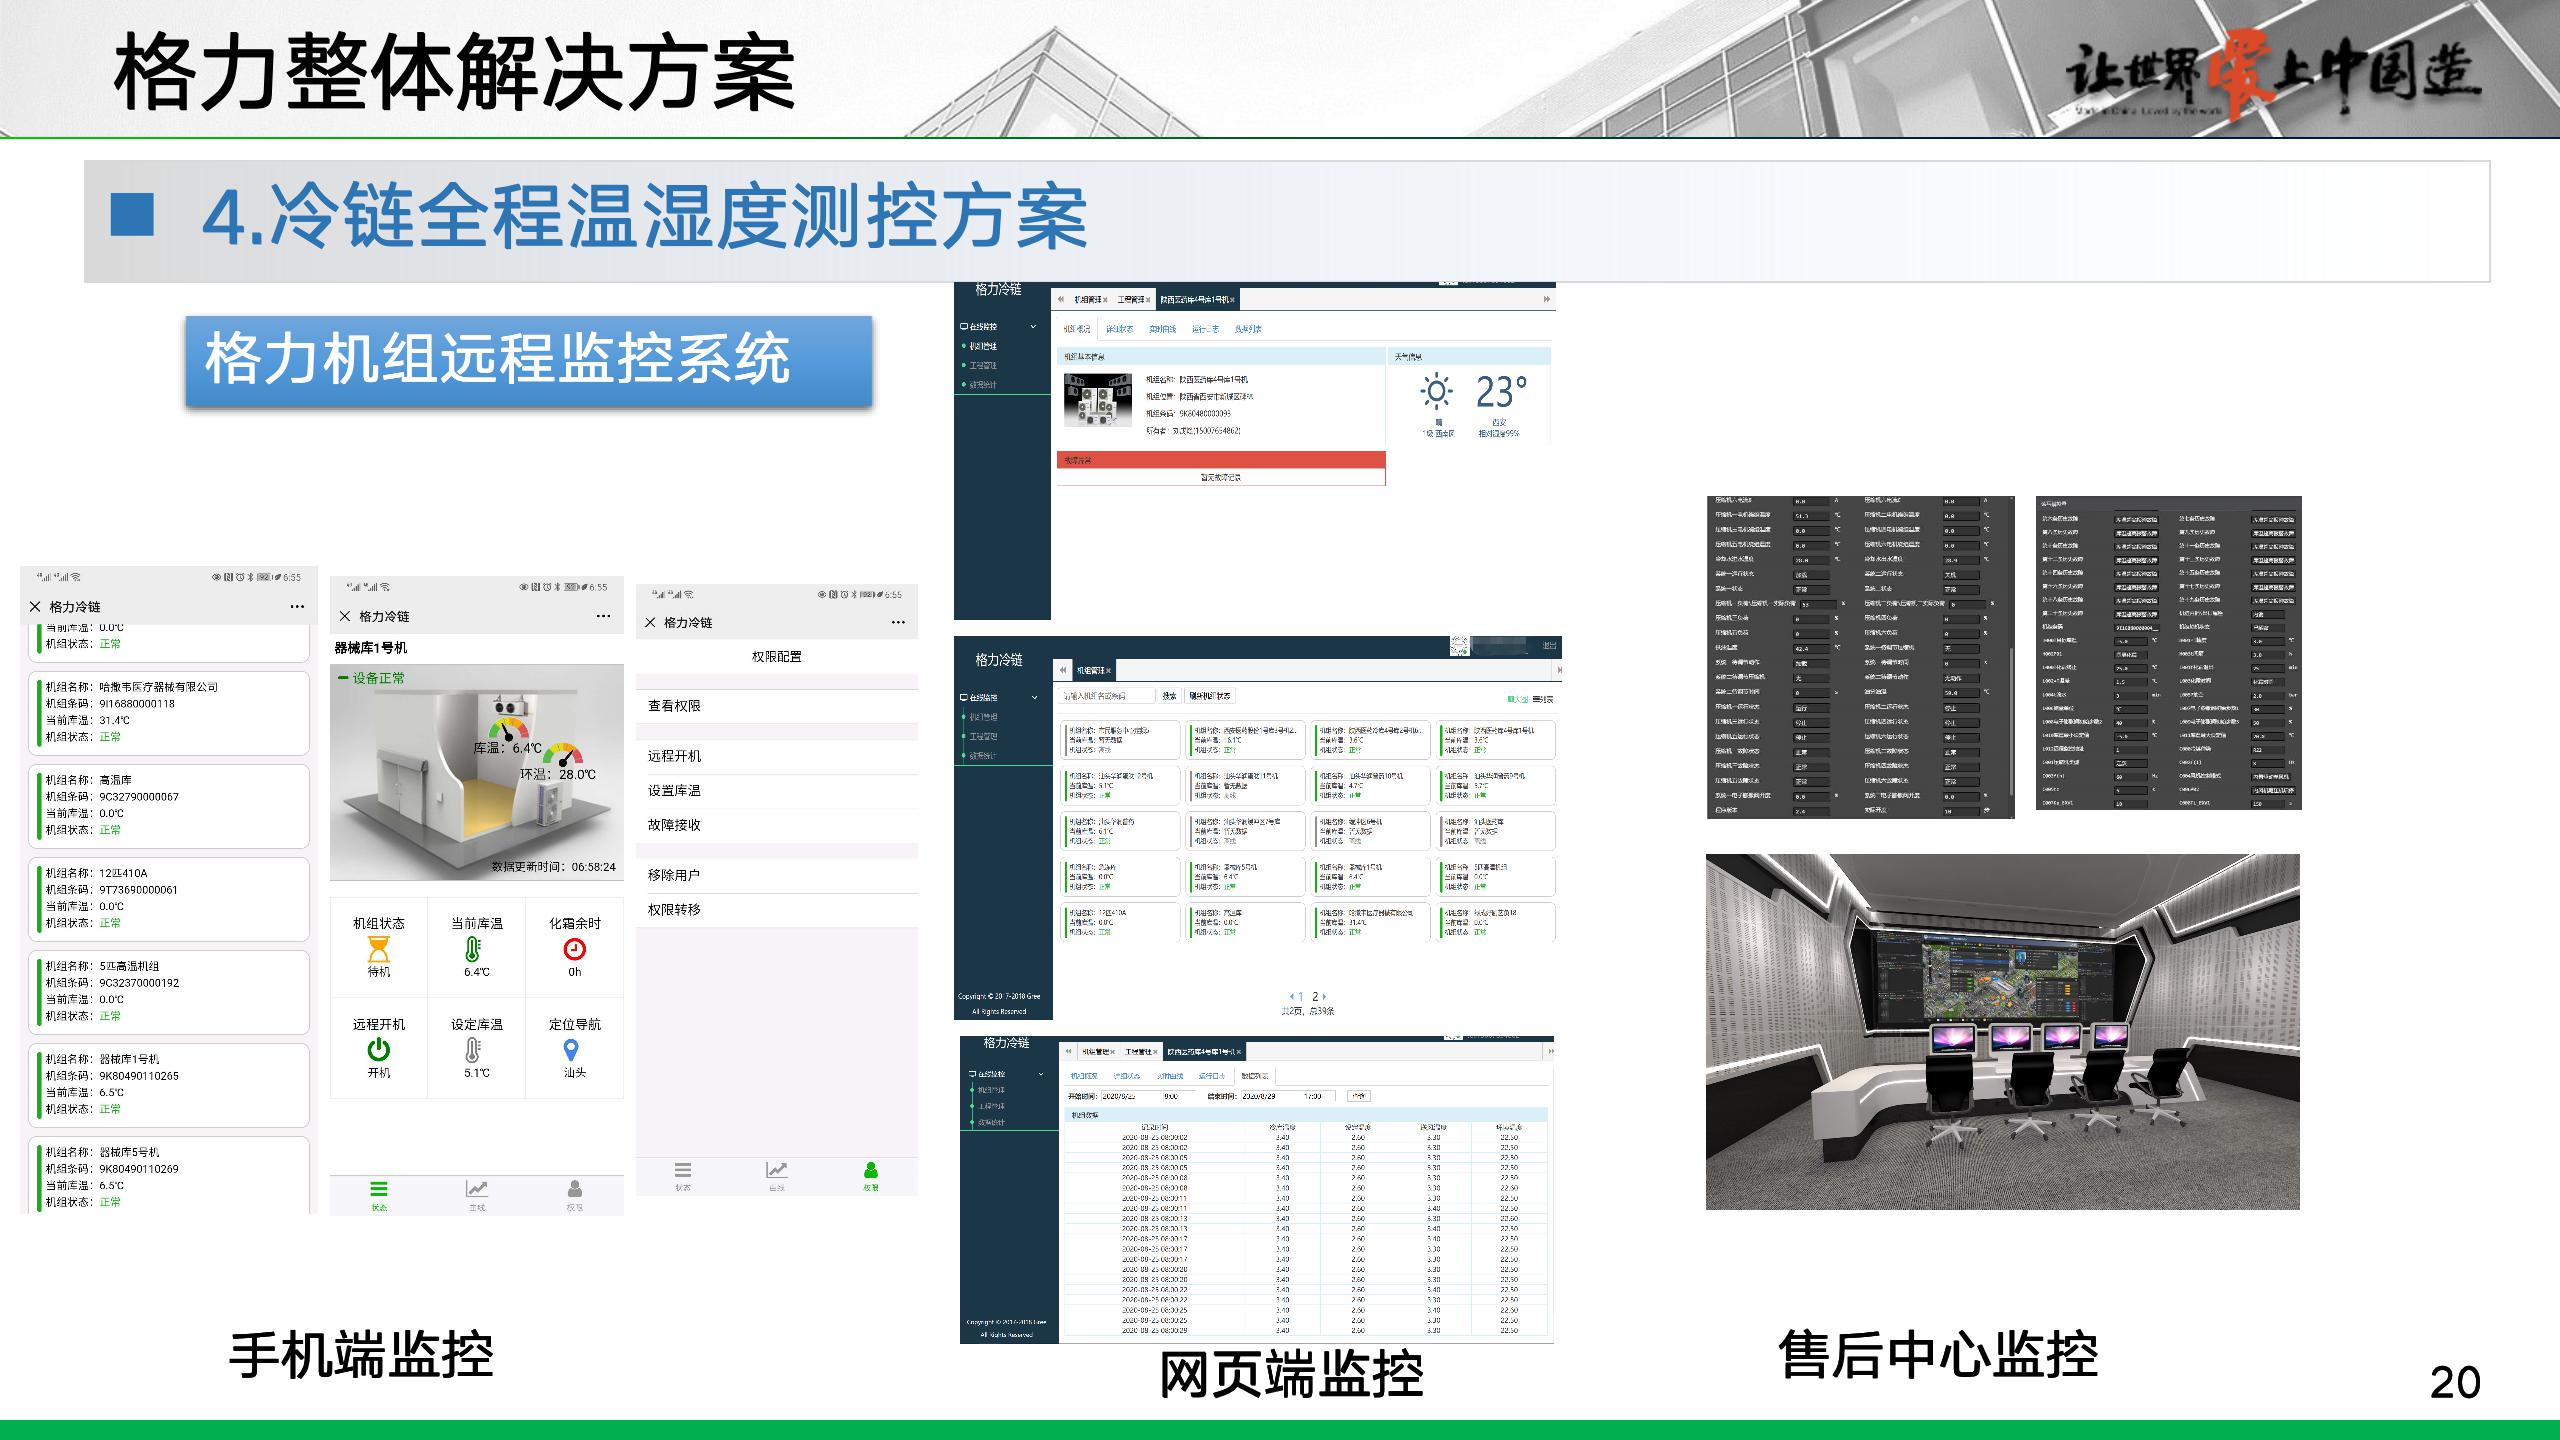Click the unit name search input field
2560x1440 pixels.
1106,696
